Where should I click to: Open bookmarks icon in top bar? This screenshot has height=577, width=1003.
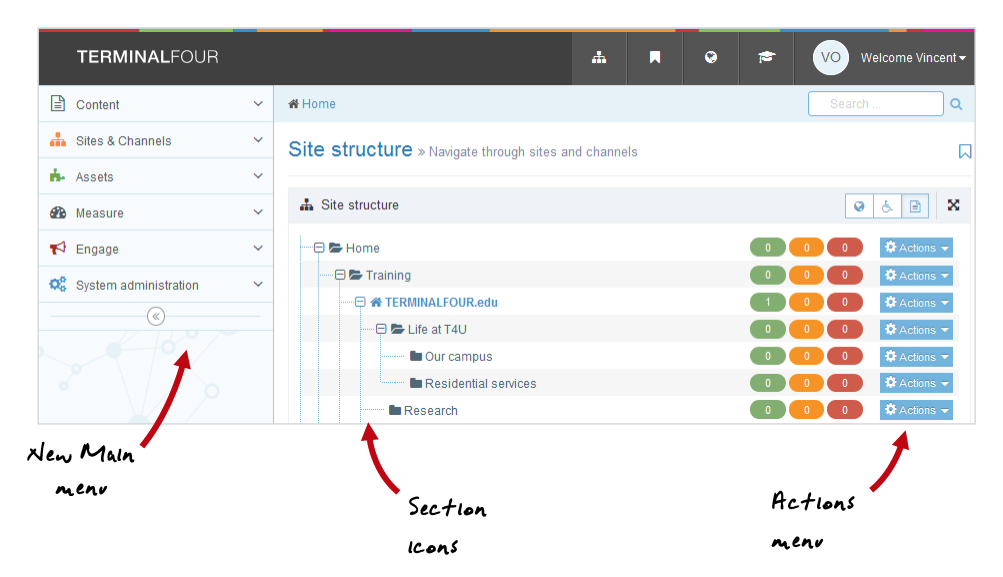pos(655,58)
